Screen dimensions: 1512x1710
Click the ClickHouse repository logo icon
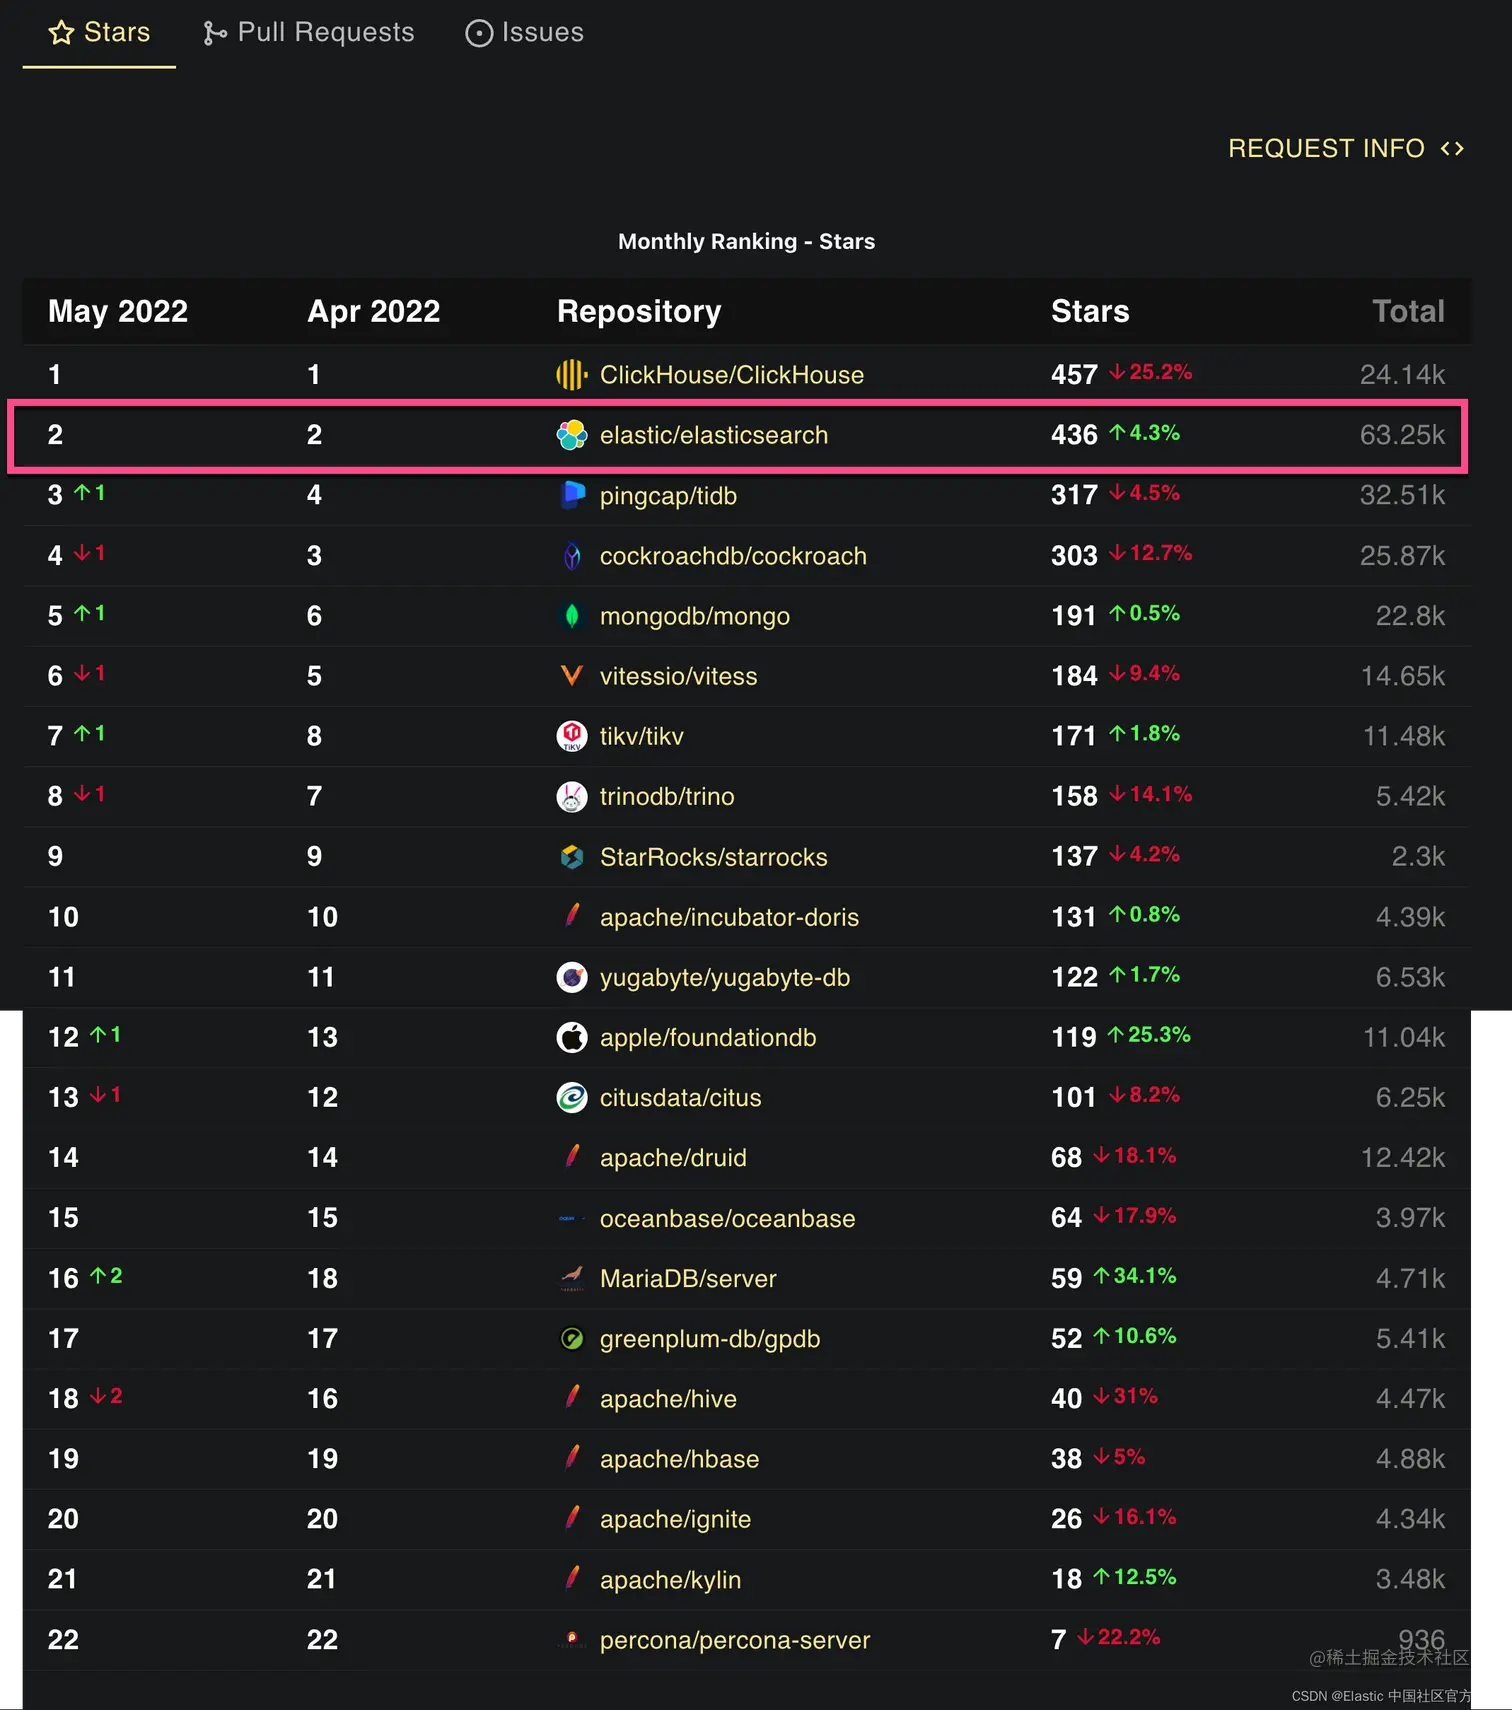tap(572, 375)
